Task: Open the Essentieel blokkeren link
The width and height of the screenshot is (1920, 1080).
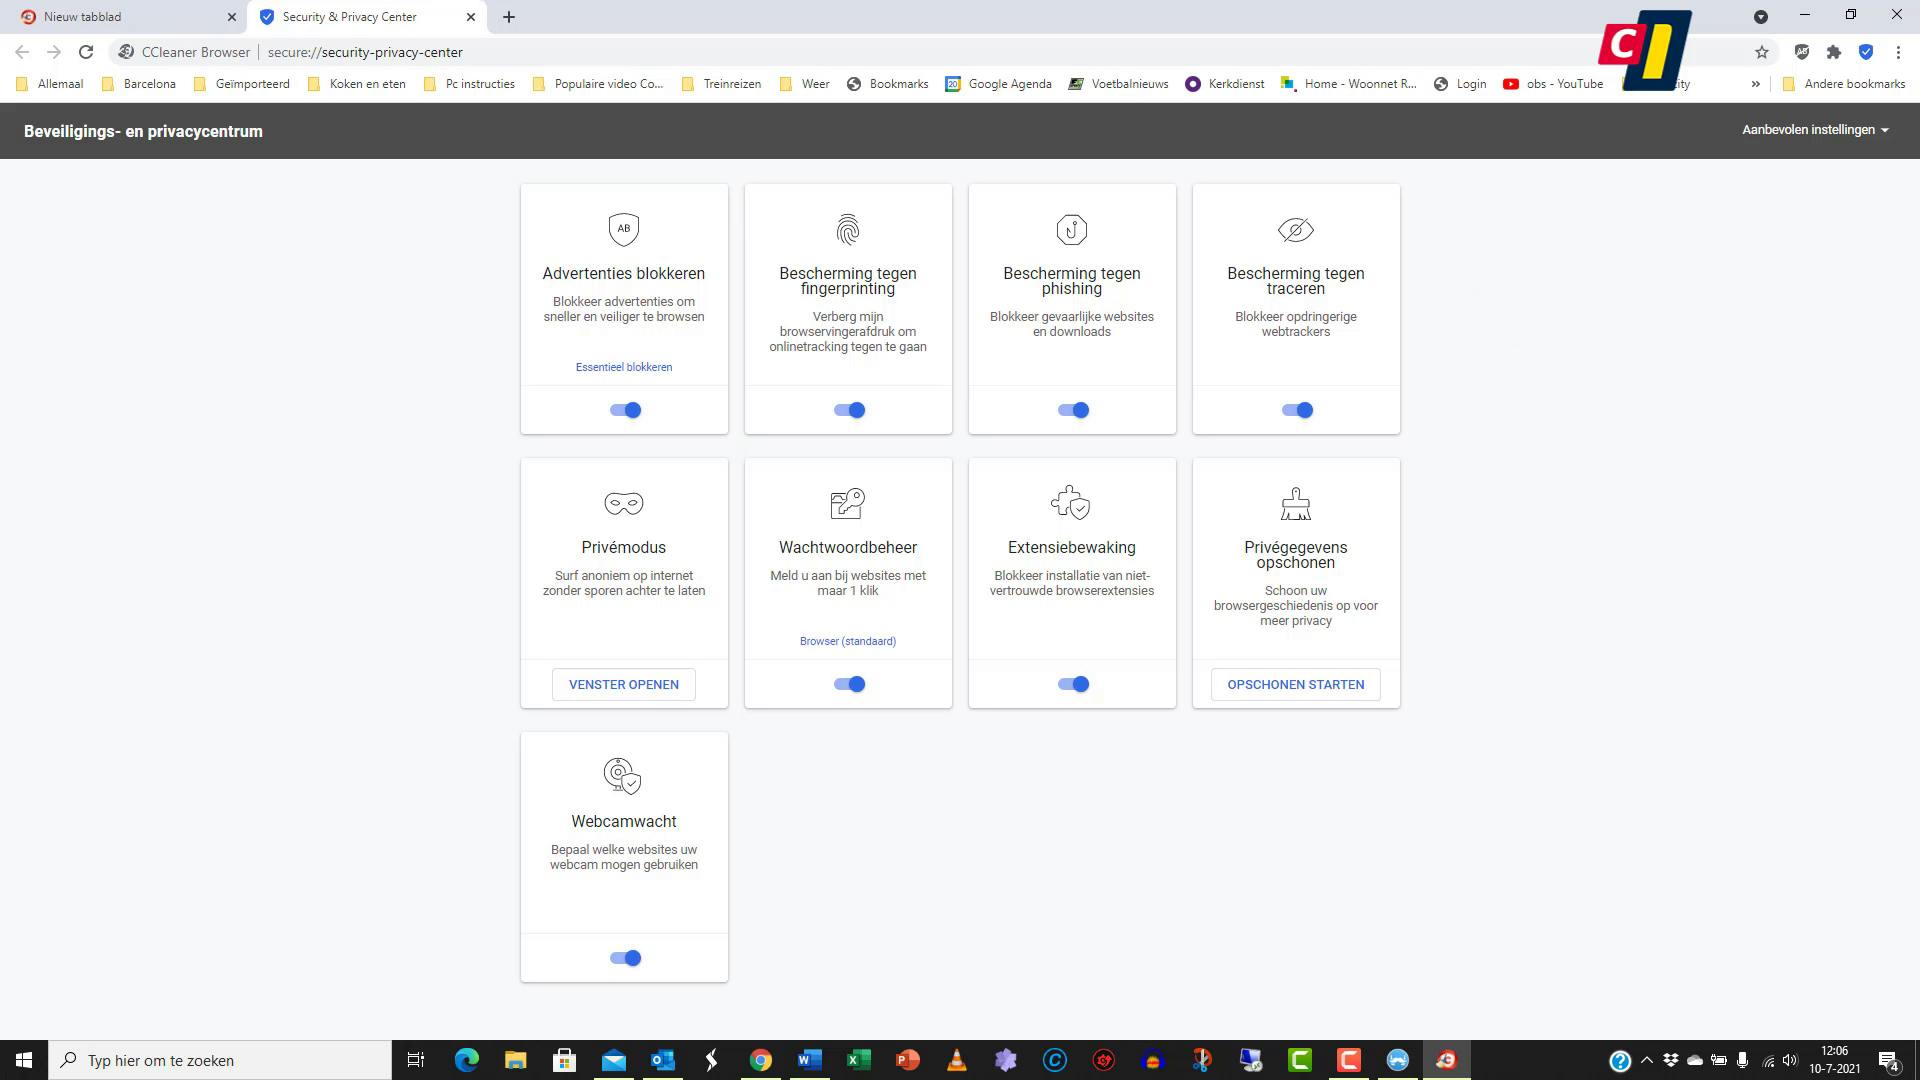Action: [x=623, y=367]
